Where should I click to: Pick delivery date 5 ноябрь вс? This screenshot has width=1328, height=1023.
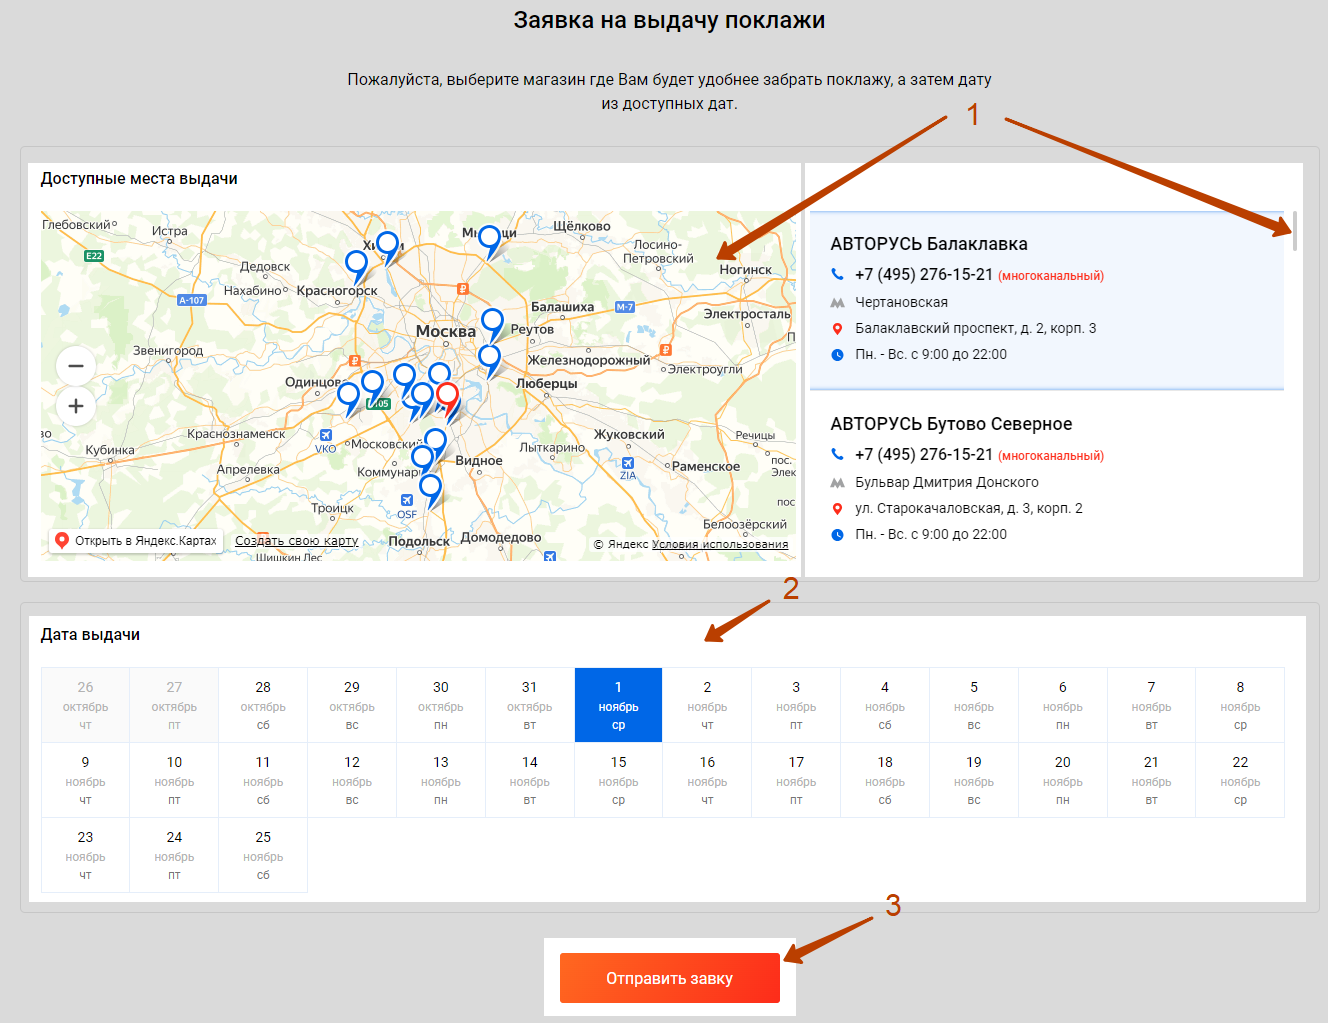click(974, 705)
